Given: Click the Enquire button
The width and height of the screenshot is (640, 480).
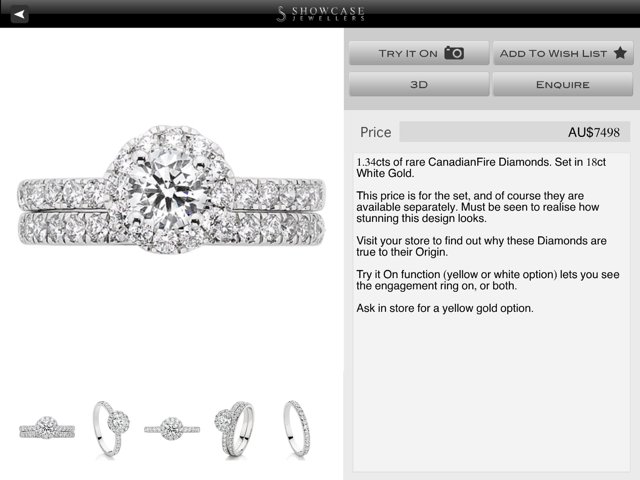Looking at the screenshot, I should [x=563, y=84].
